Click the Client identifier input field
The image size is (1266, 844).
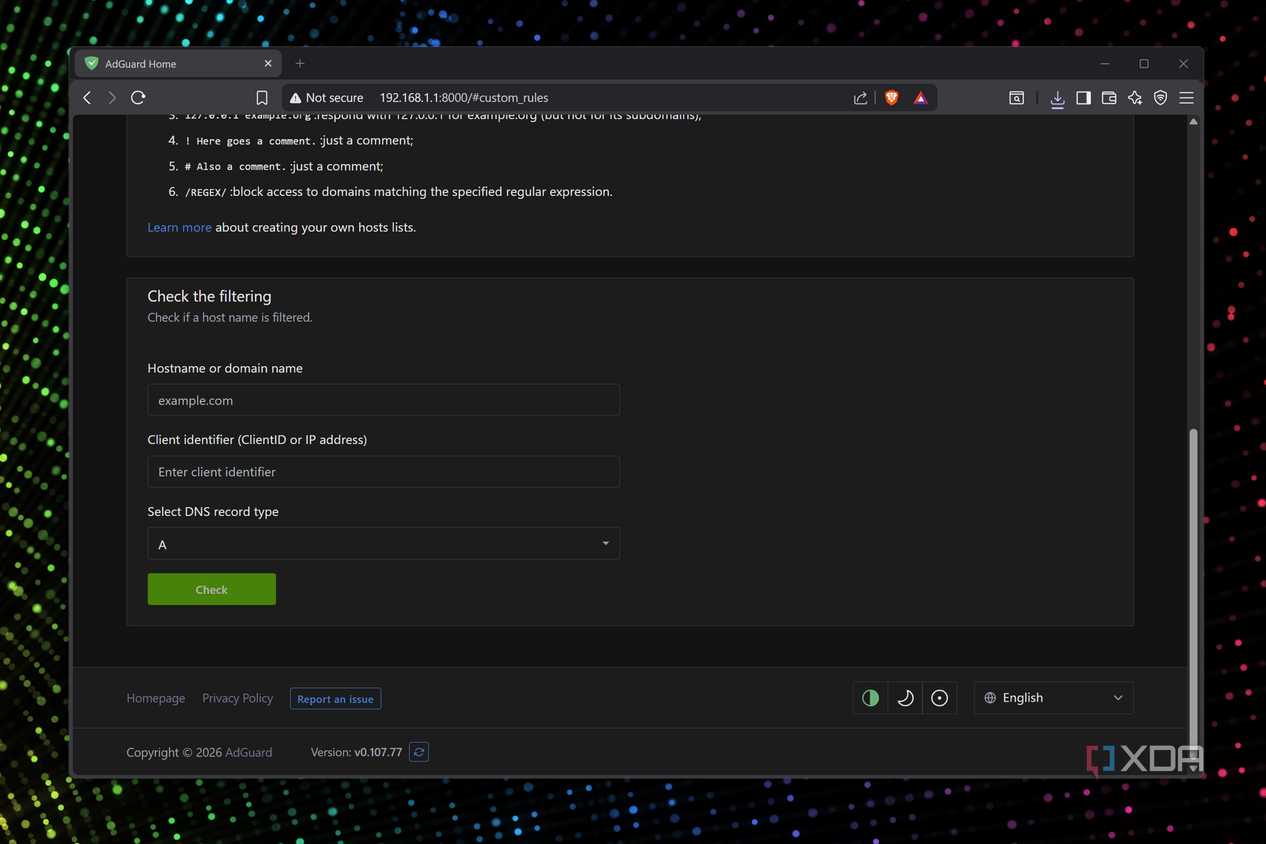tap(383, 472)
